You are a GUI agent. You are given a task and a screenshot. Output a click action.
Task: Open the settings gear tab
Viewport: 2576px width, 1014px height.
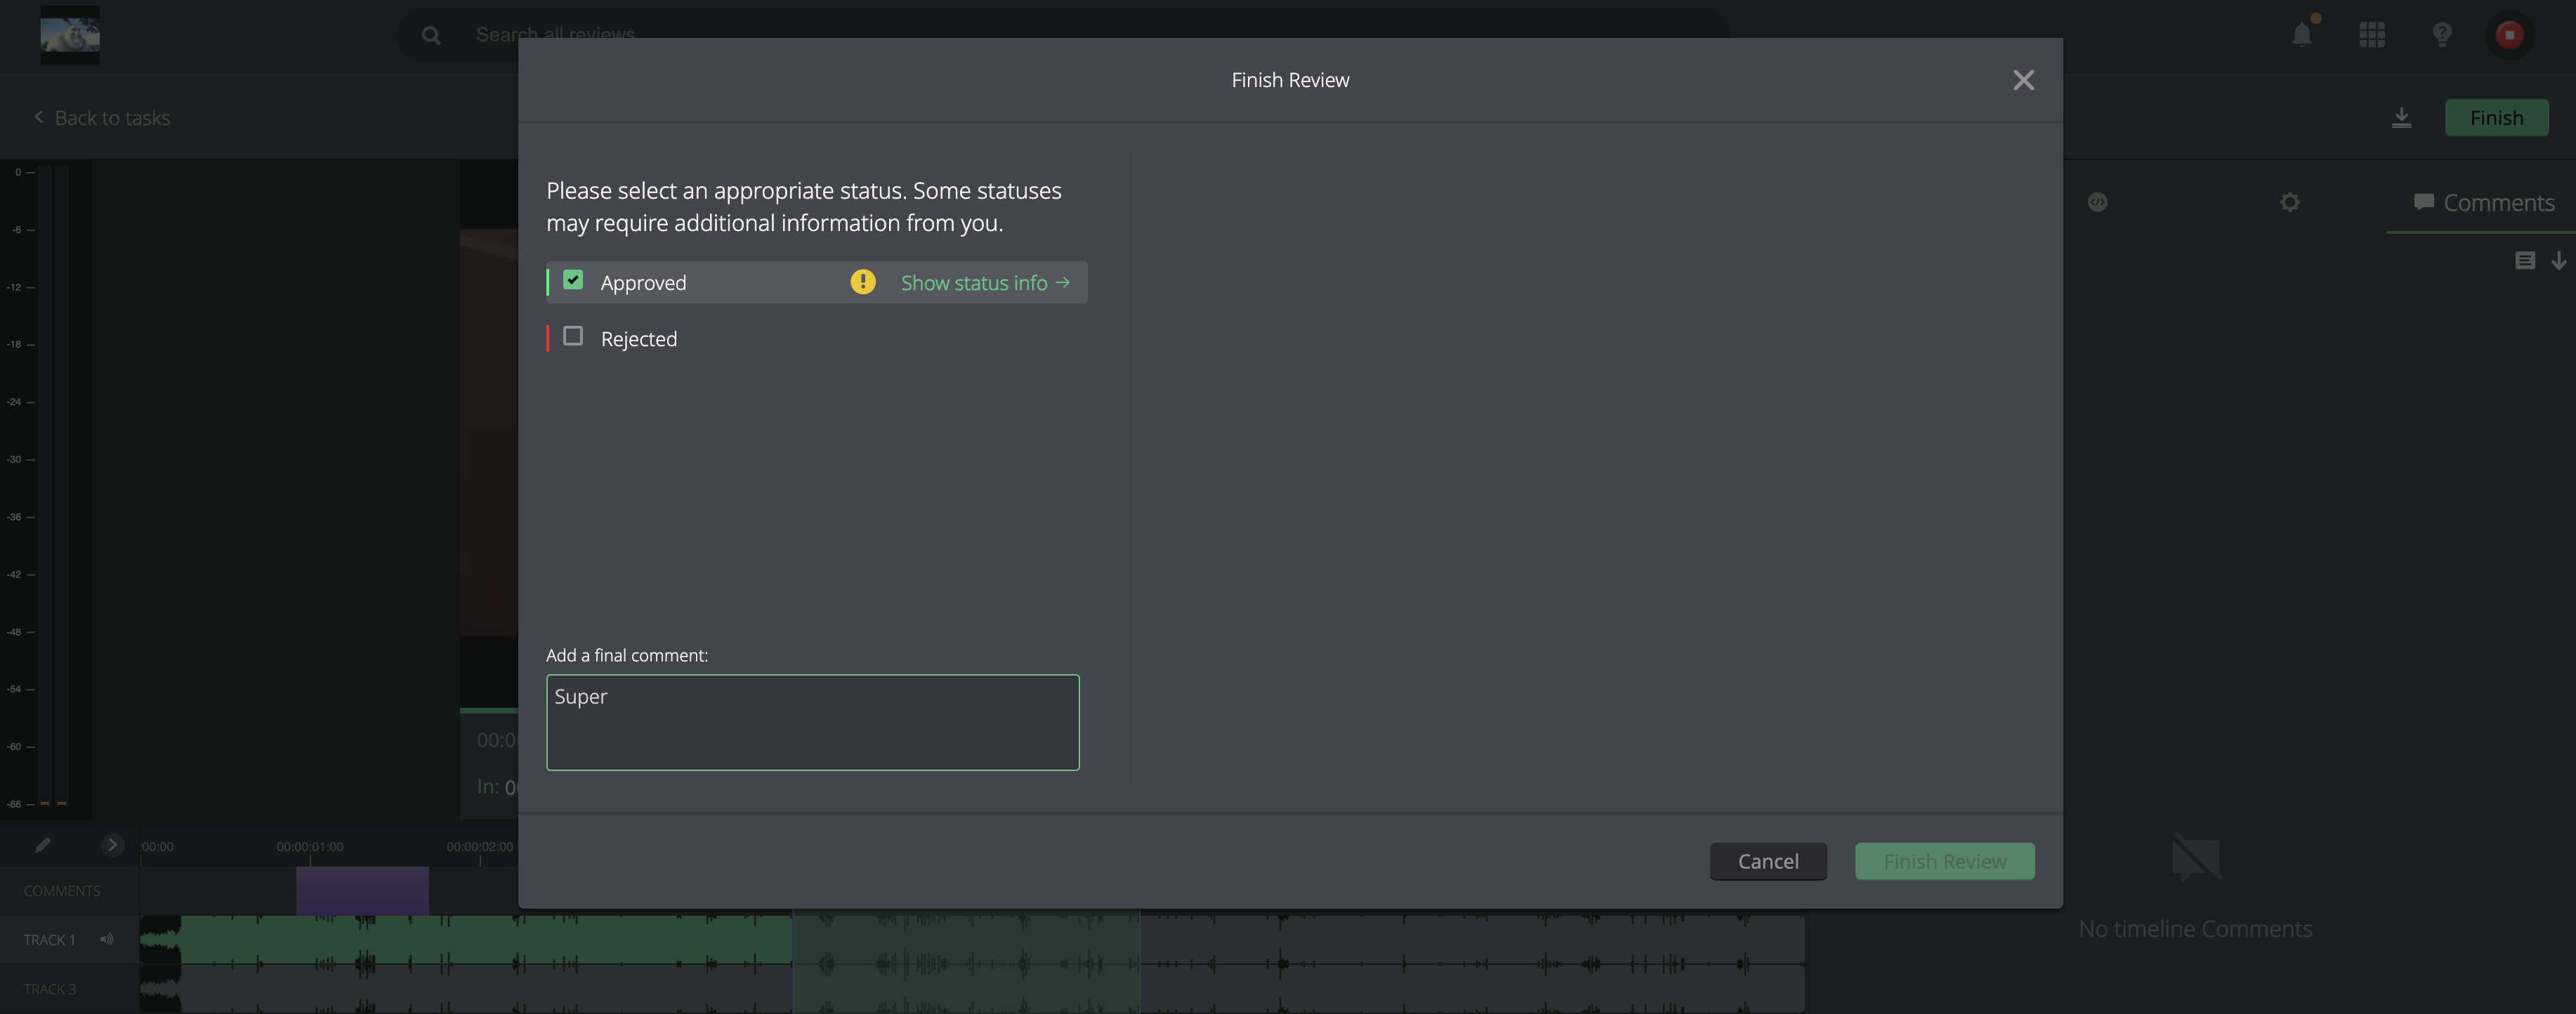(x=2290, y=203)
